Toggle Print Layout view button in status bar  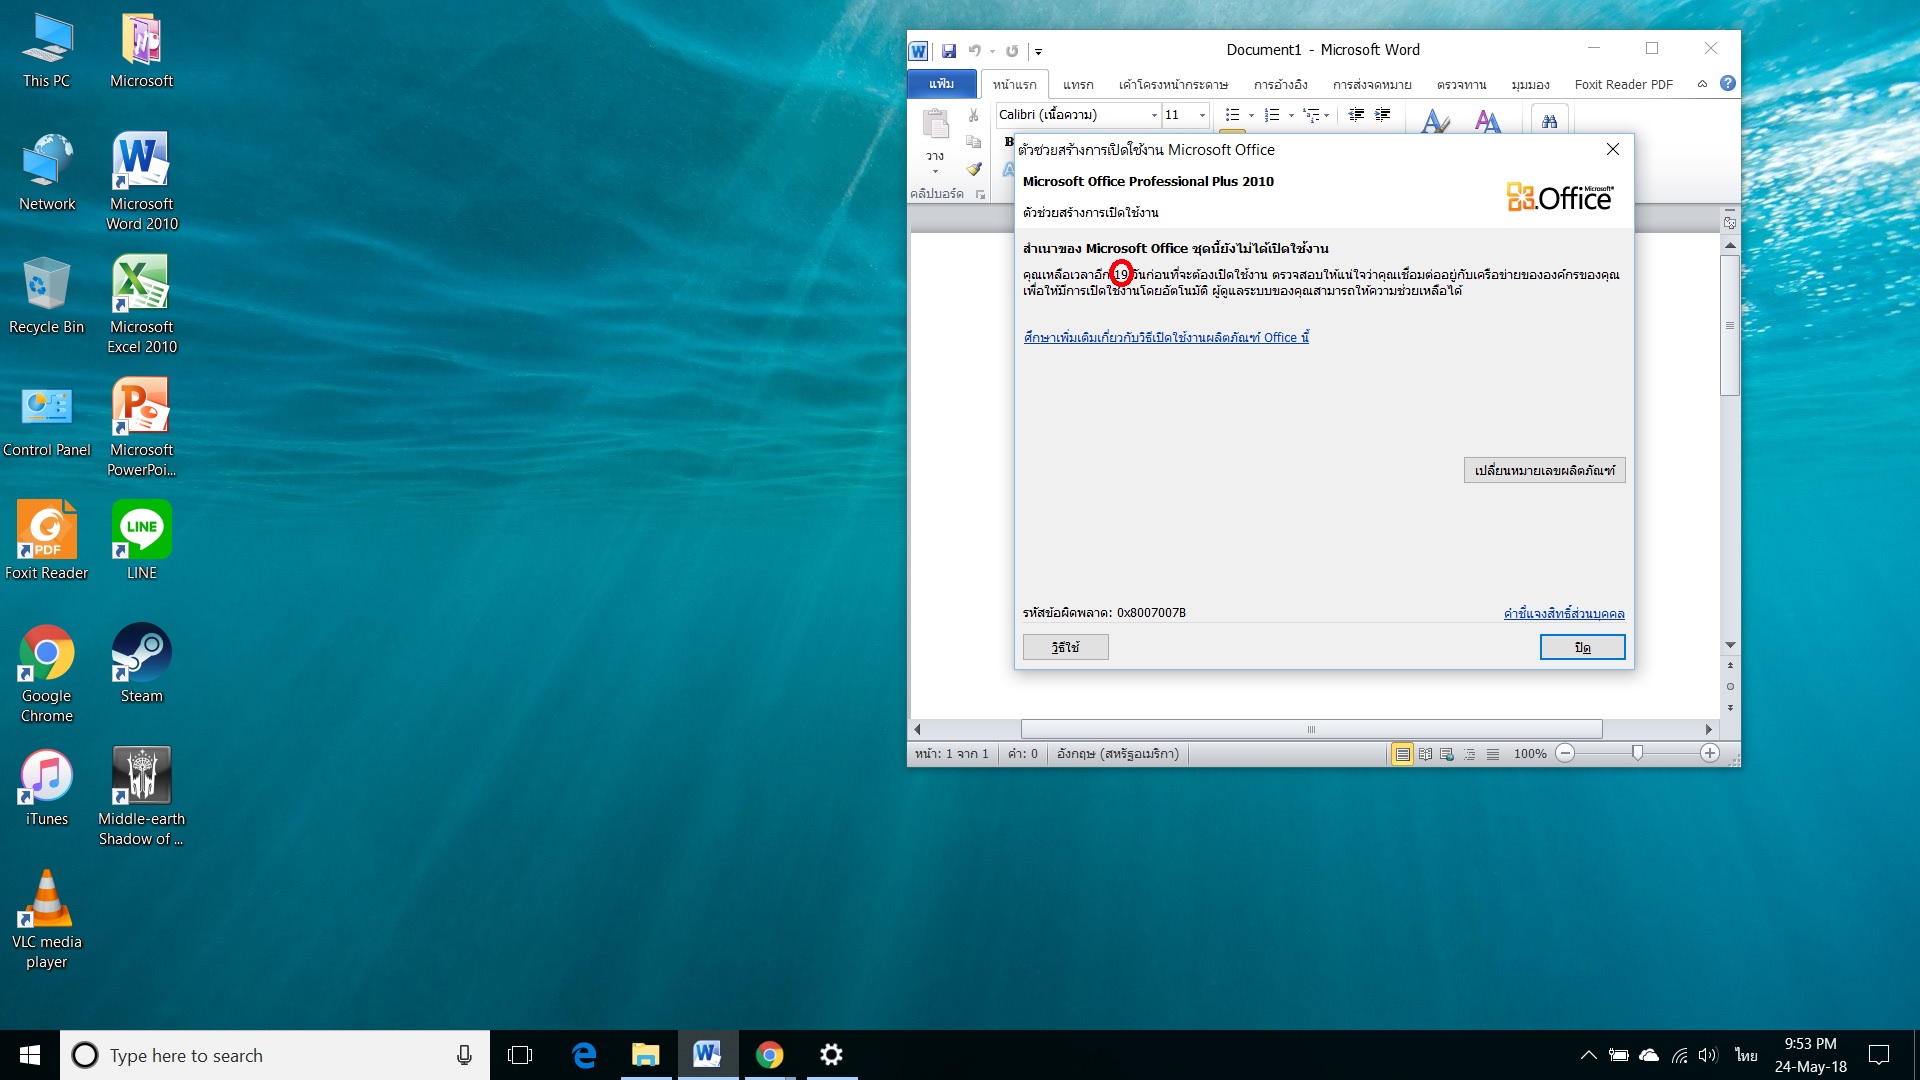(1402, 754)
